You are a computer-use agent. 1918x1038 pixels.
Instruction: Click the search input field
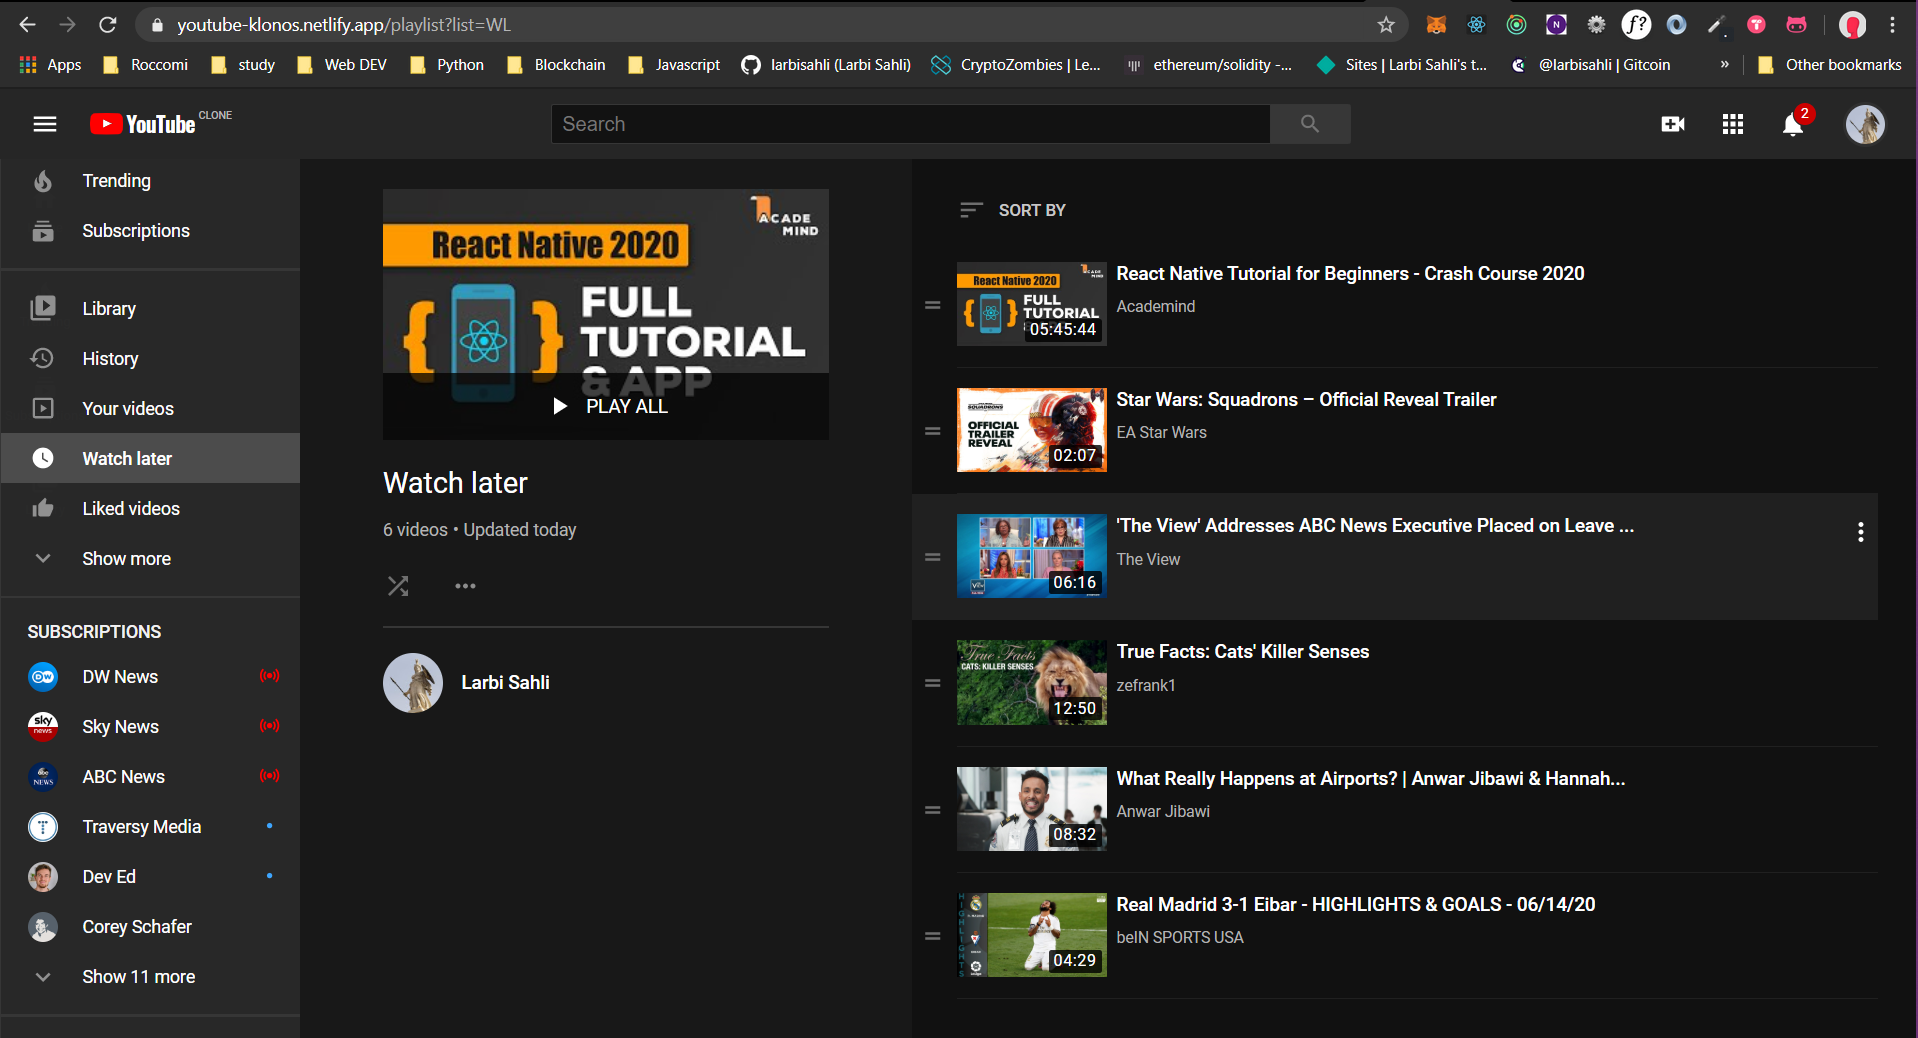911,124
